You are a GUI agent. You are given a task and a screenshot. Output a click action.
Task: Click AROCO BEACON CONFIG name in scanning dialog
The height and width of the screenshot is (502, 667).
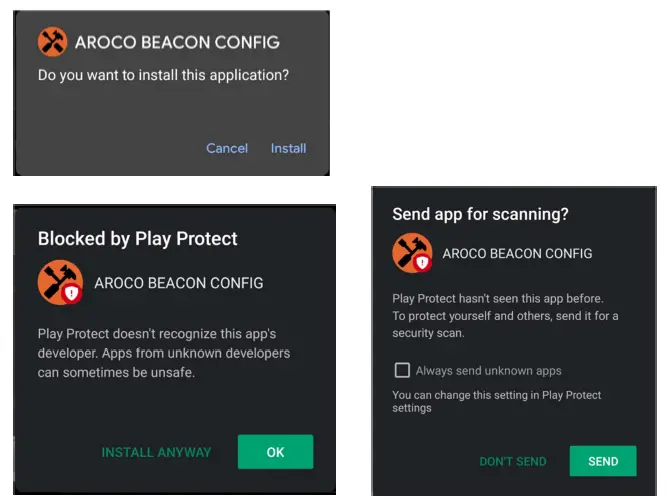click(517, 253)
